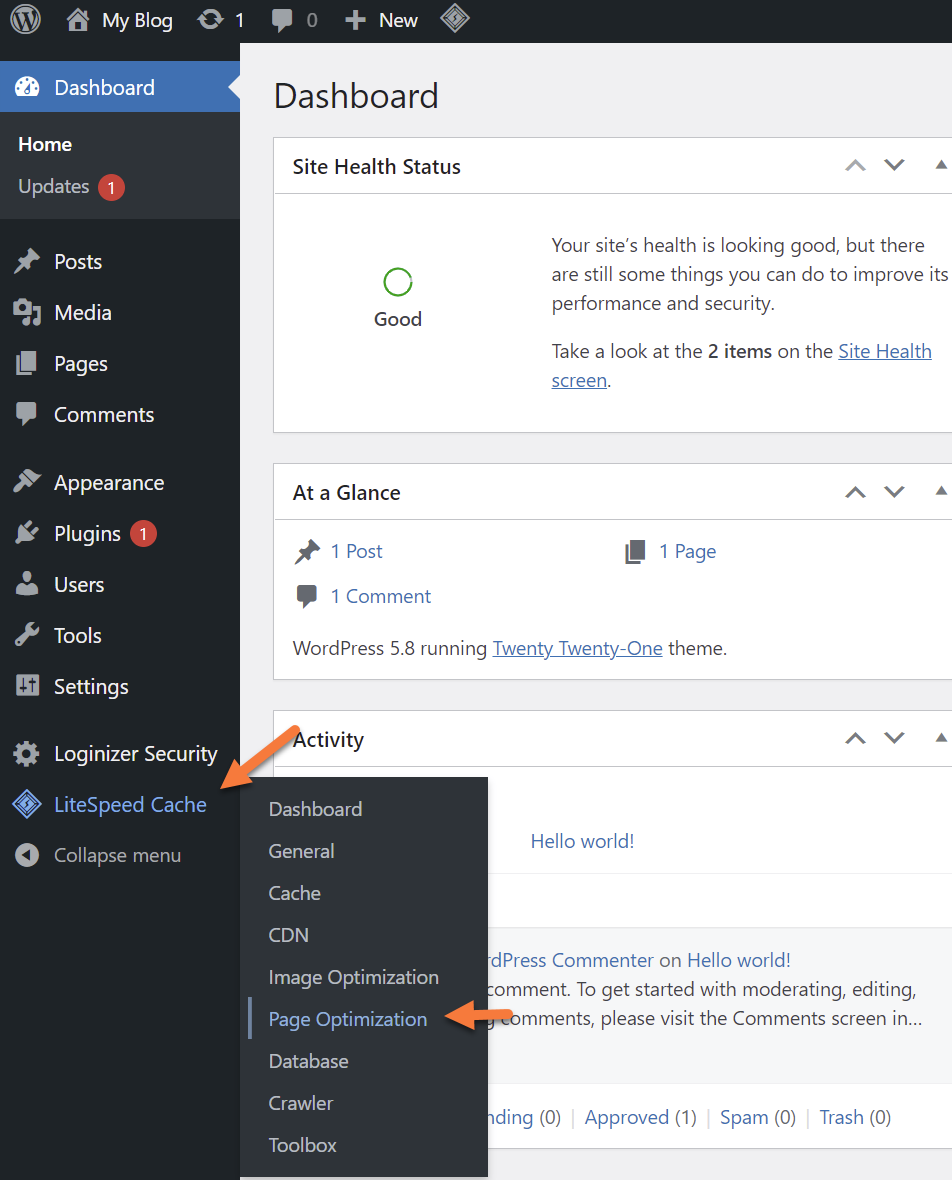Click the WordPress logo in admin bar
This screenshot has height=1180, width=952.
click(25, 20)
